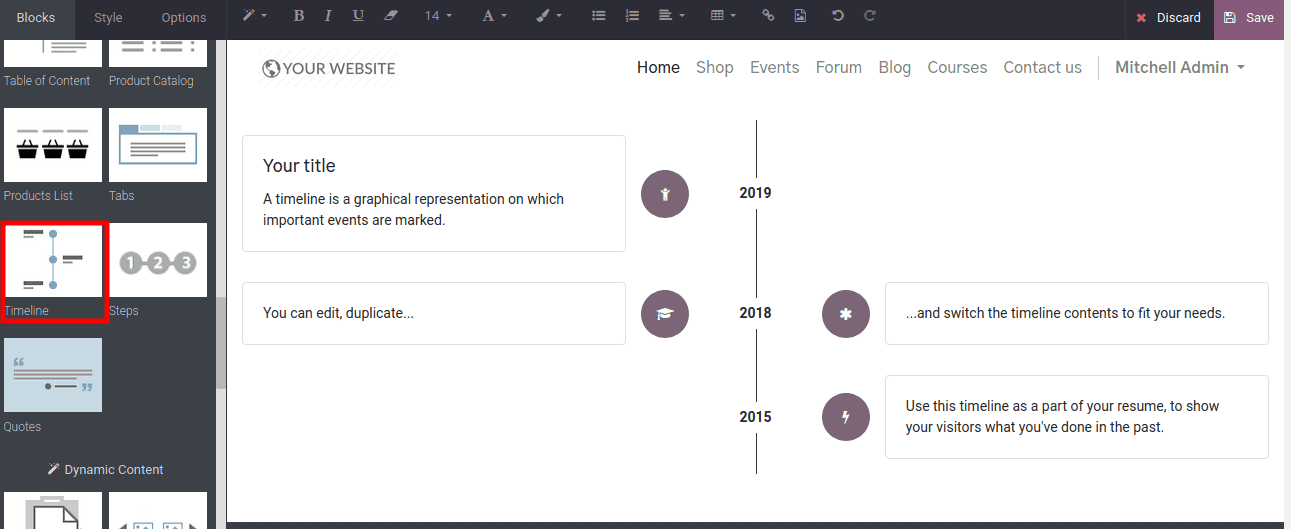
Task: Click the Dynamic Content section header
Action: [x=106, y=470]
